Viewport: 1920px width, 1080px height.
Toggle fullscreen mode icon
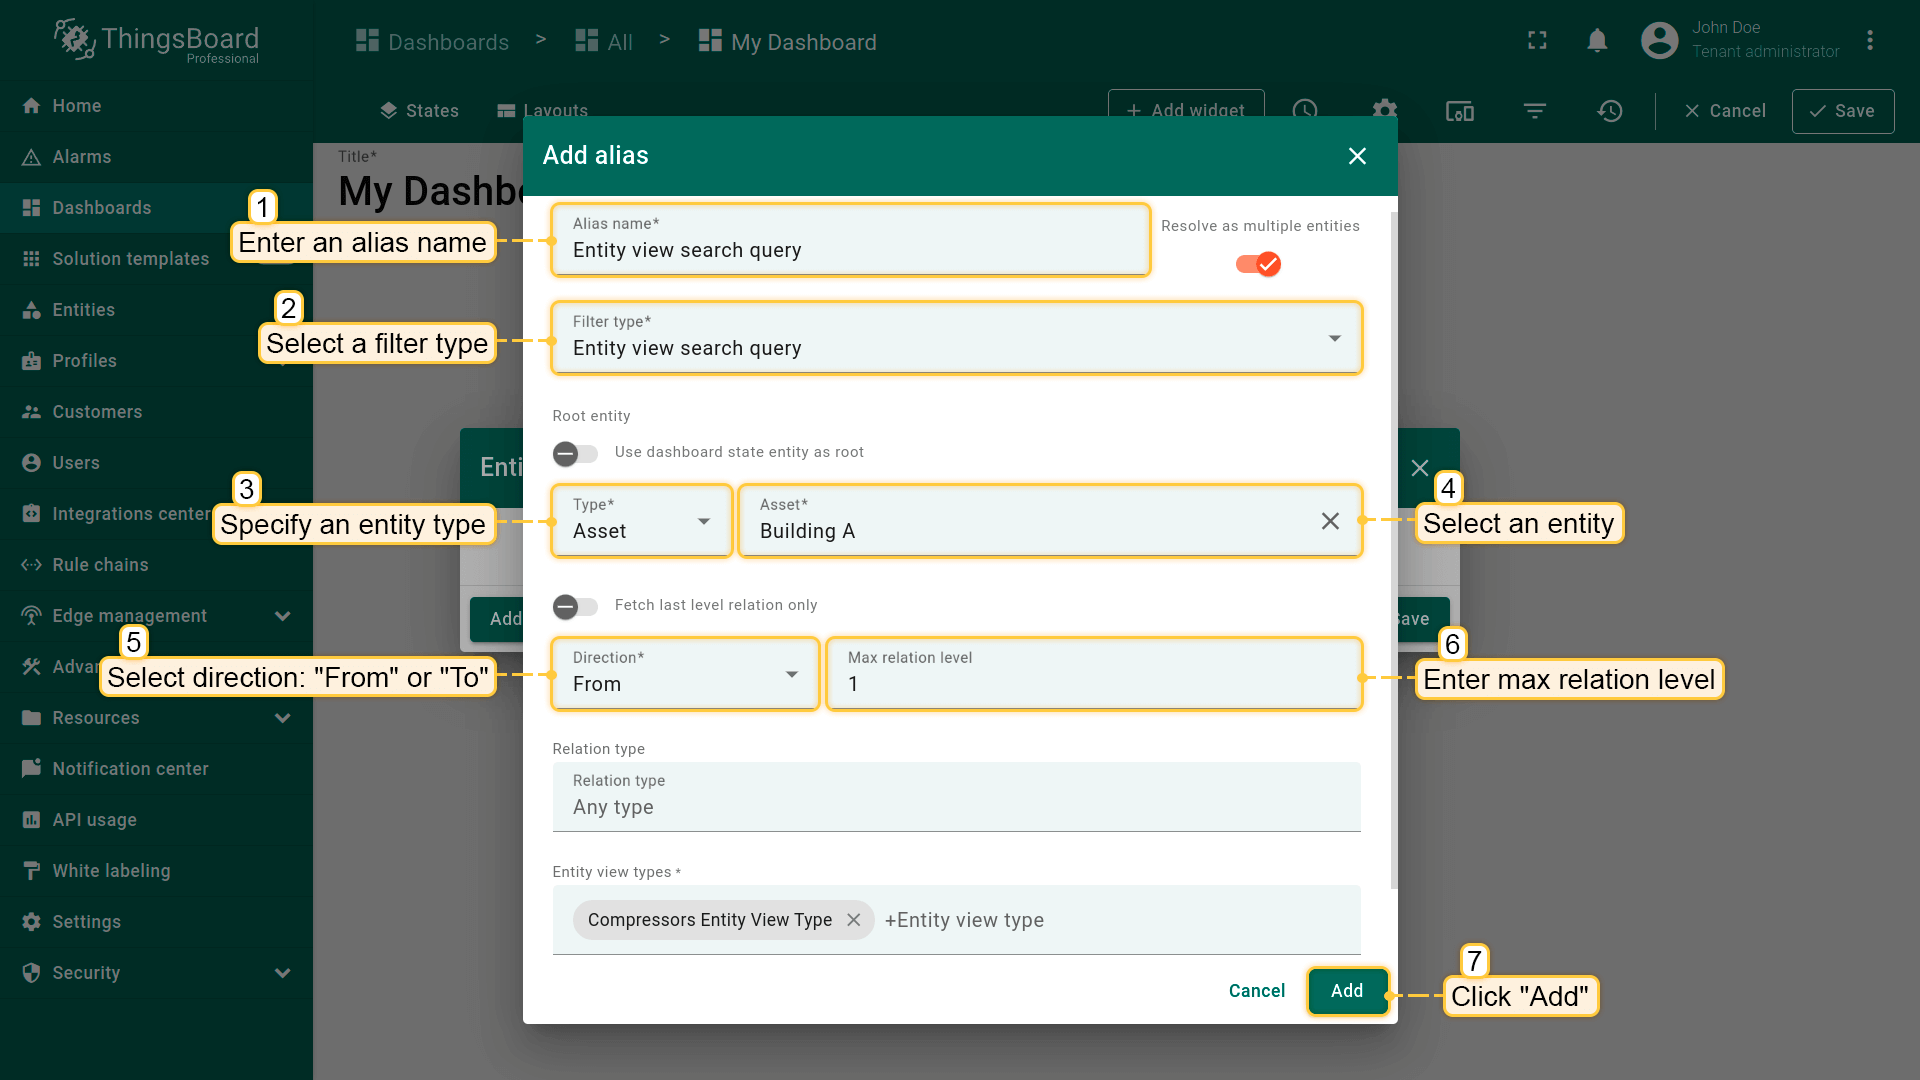tap(1537, 40)
